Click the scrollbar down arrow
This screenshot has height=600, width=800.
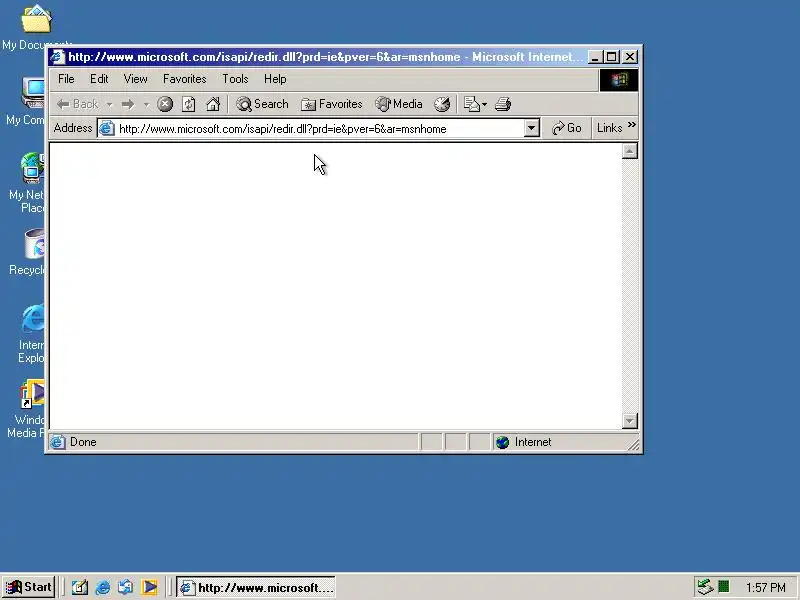click(630, 421)
